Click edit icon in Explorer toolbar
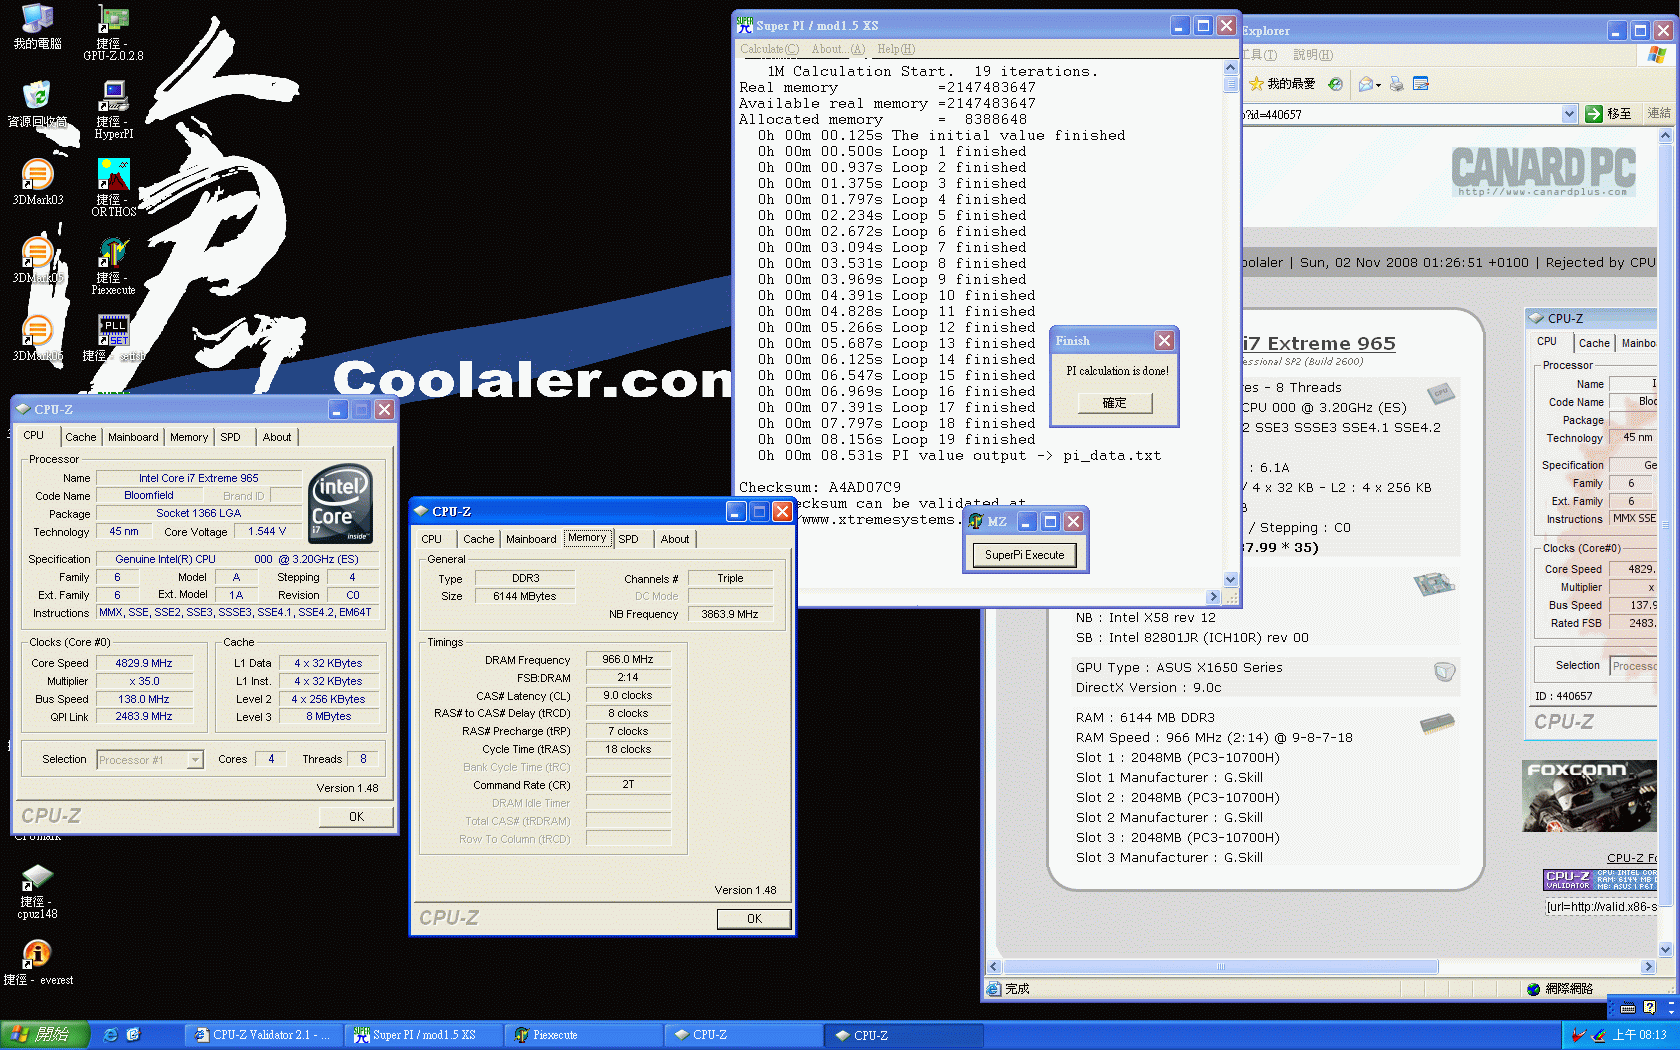Viewport: 1680px width, 1050px height. point(1421,84)
